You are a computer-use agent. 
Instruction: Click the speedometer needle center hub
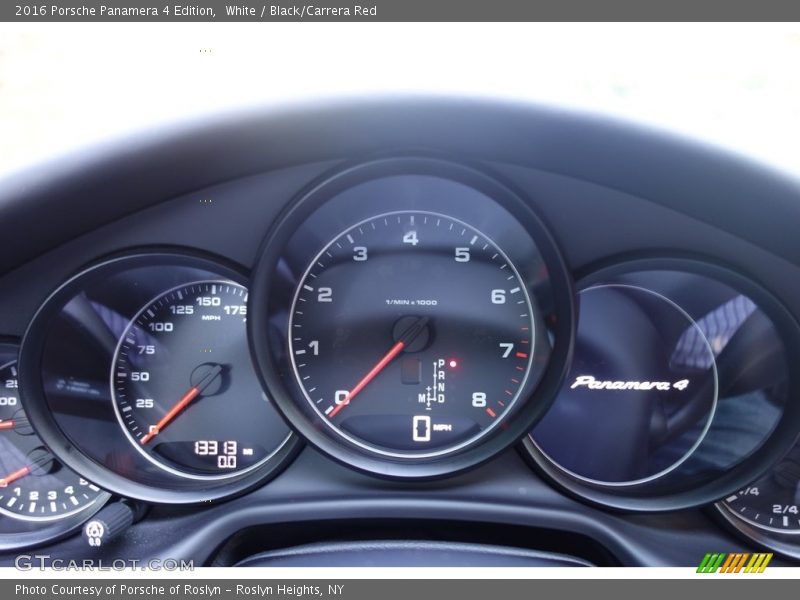coord(207,380)
